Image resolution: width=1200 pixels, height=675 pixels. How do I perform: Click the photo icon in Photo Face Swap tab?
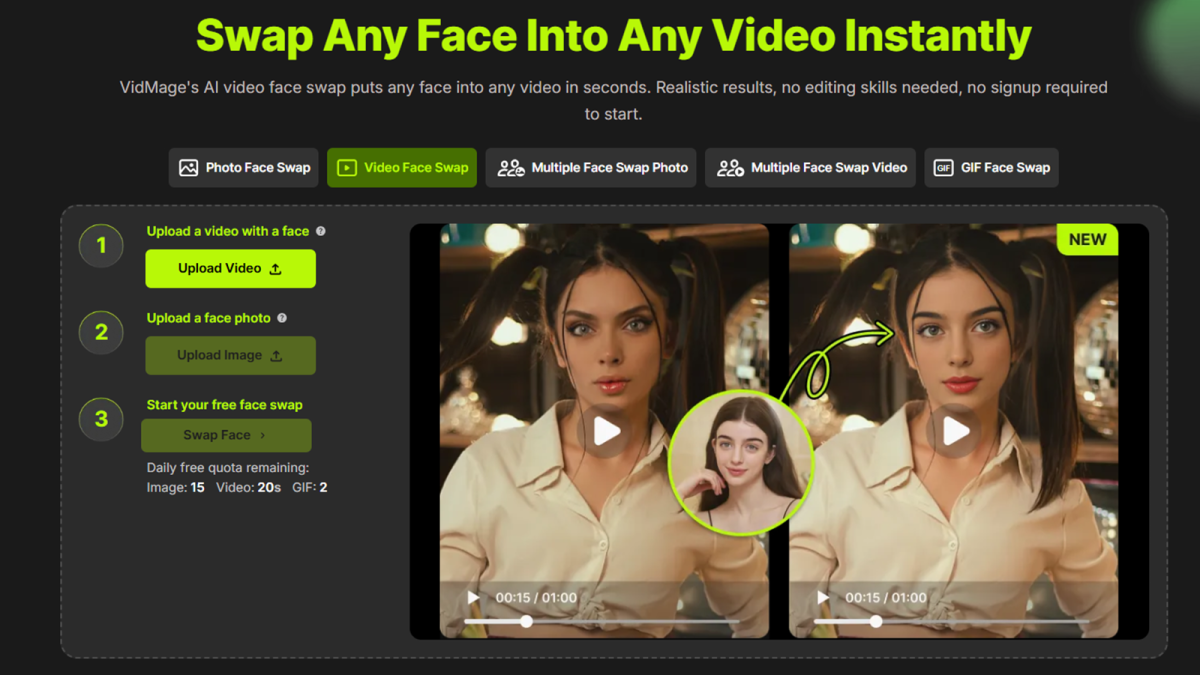[x=188, y=168]
